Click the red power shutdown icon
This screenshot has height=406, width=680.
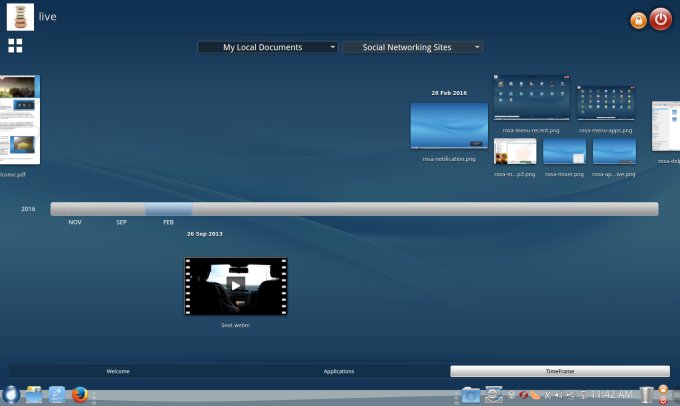tap(661, 19)
